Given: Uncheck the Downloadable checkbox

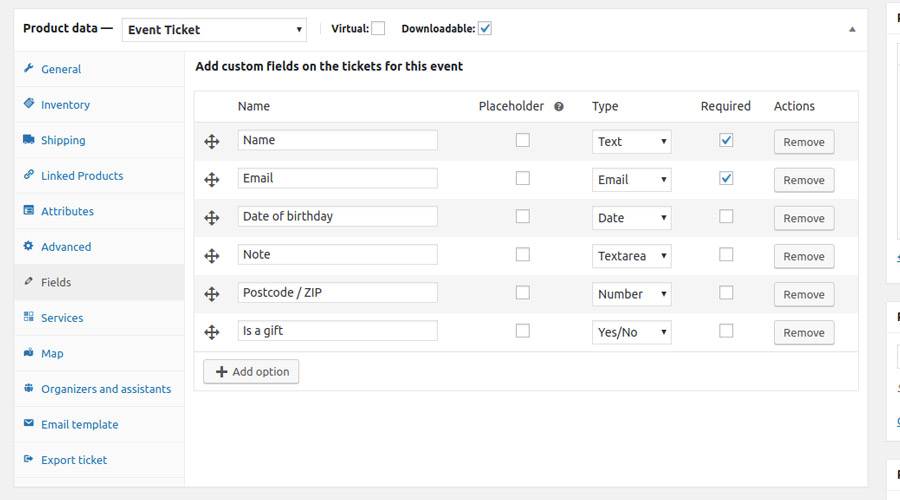Looking at the screenshot, I should pyautogui.click(x=485, y=29).
